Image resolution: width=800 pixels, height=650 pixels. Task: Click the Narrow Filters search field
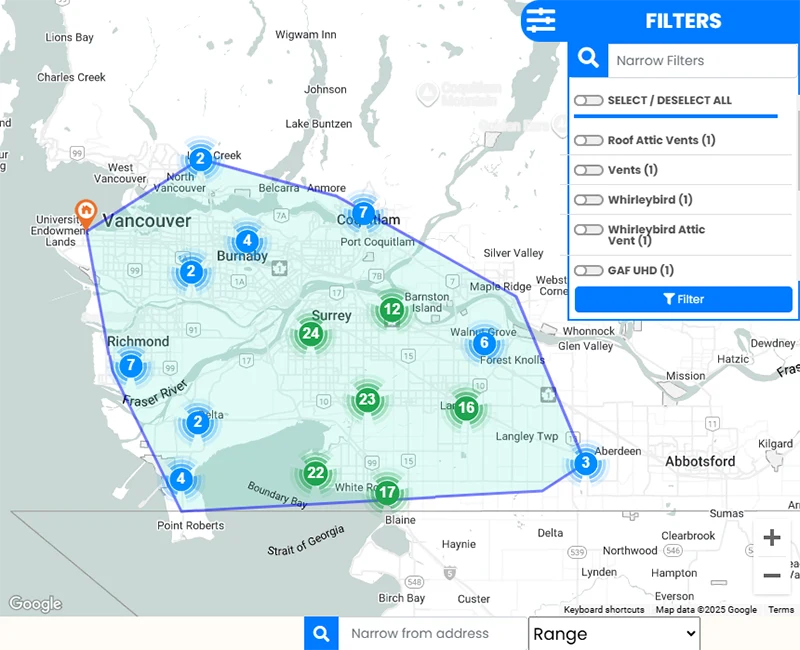pyautogui.click(x=700, y=59)
